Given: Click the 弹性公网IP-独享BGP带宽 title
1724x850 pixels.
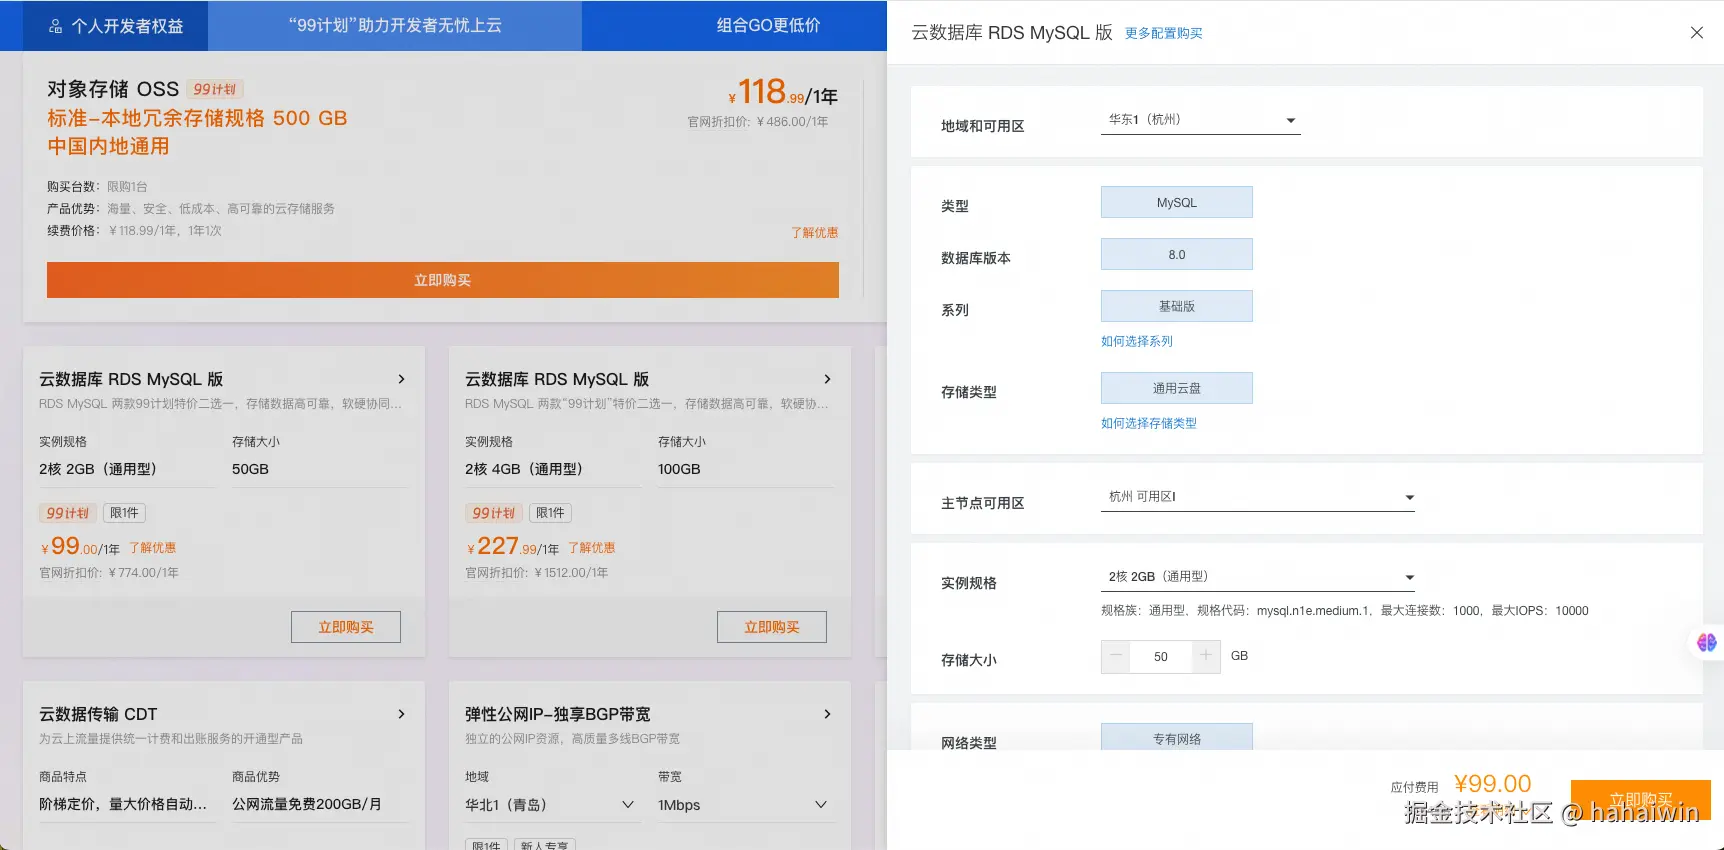Looking at the screenshot, I should point(558,714).
